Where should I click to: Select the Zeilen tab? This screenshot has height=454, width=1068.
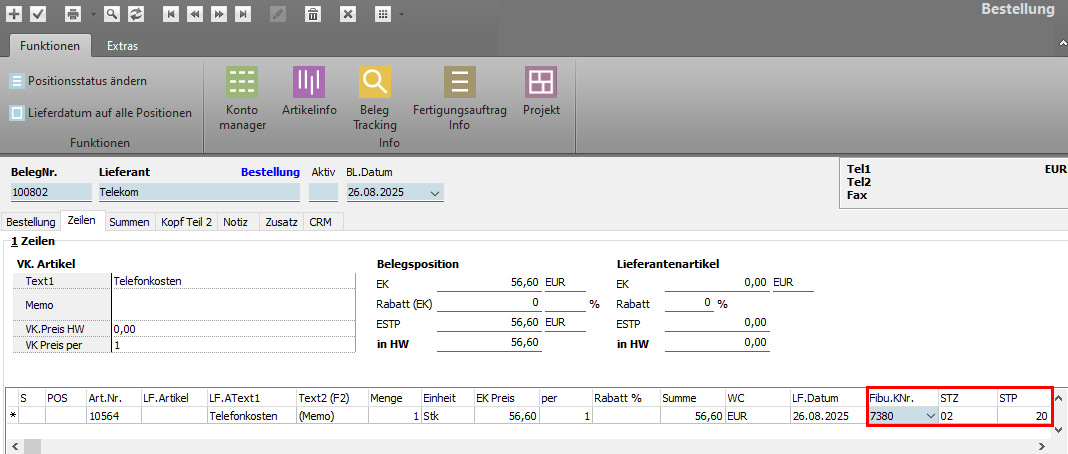pyautogui.click(x=82, y=221)
